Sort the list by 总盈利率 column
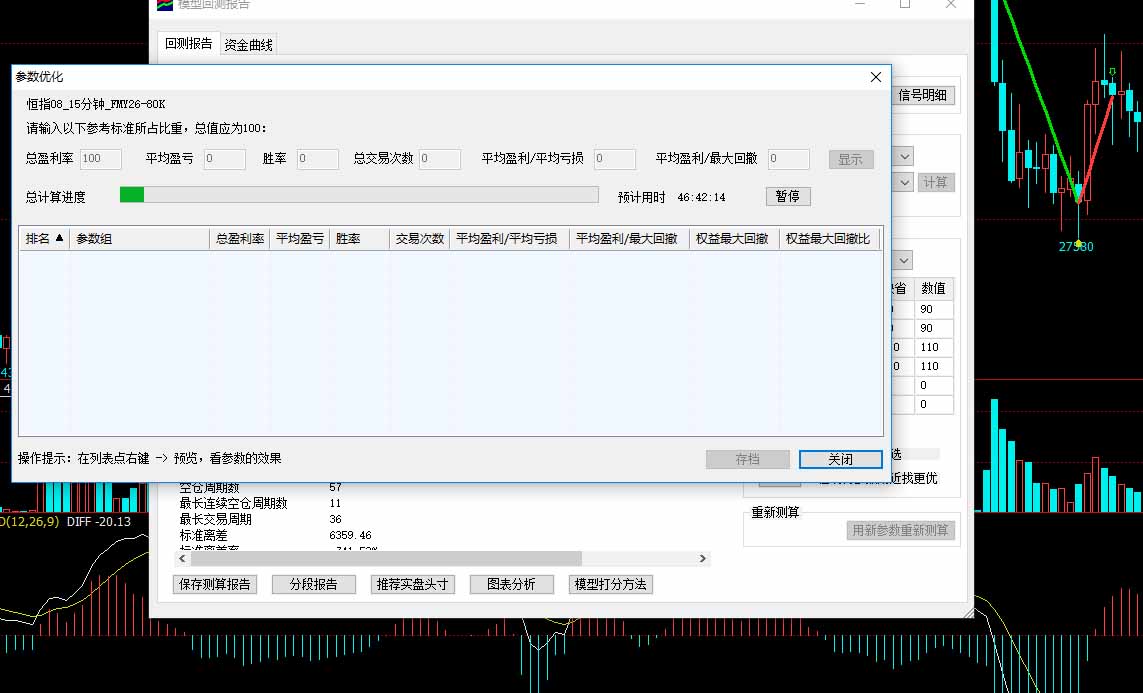 point(240,239)
